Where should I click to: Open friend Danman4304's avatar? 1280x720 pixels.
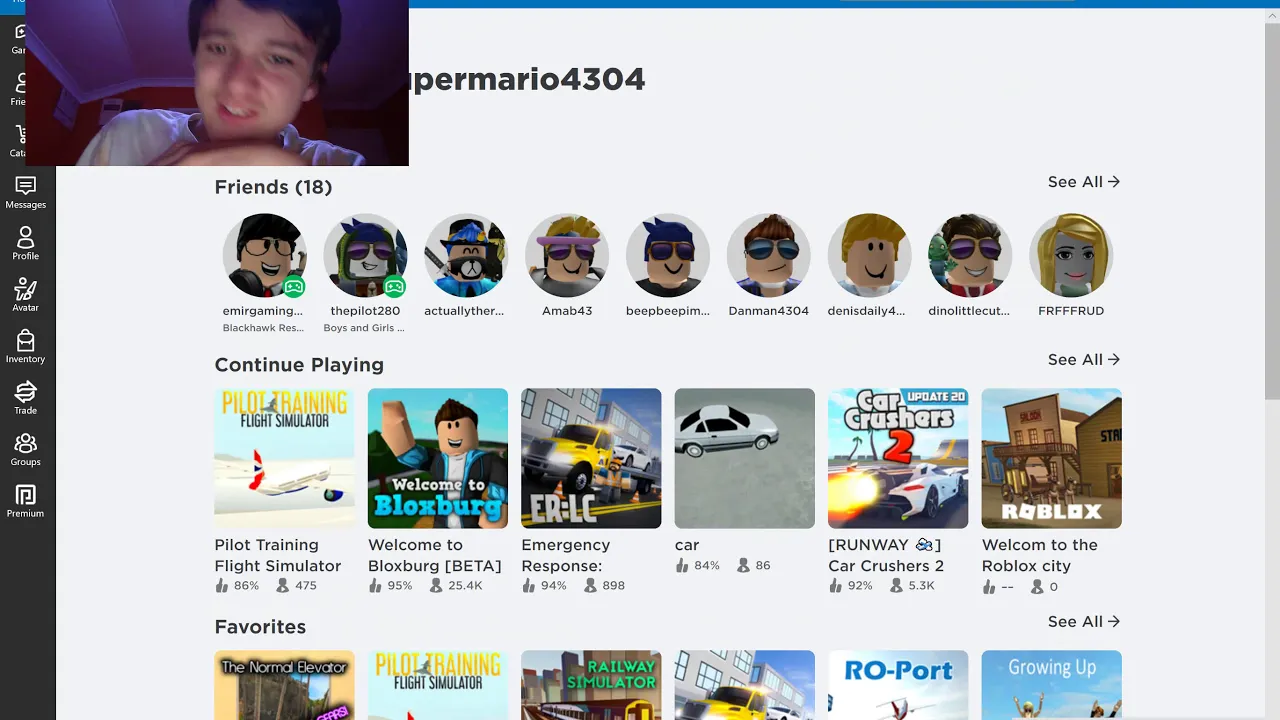click(x=768, y=255)
